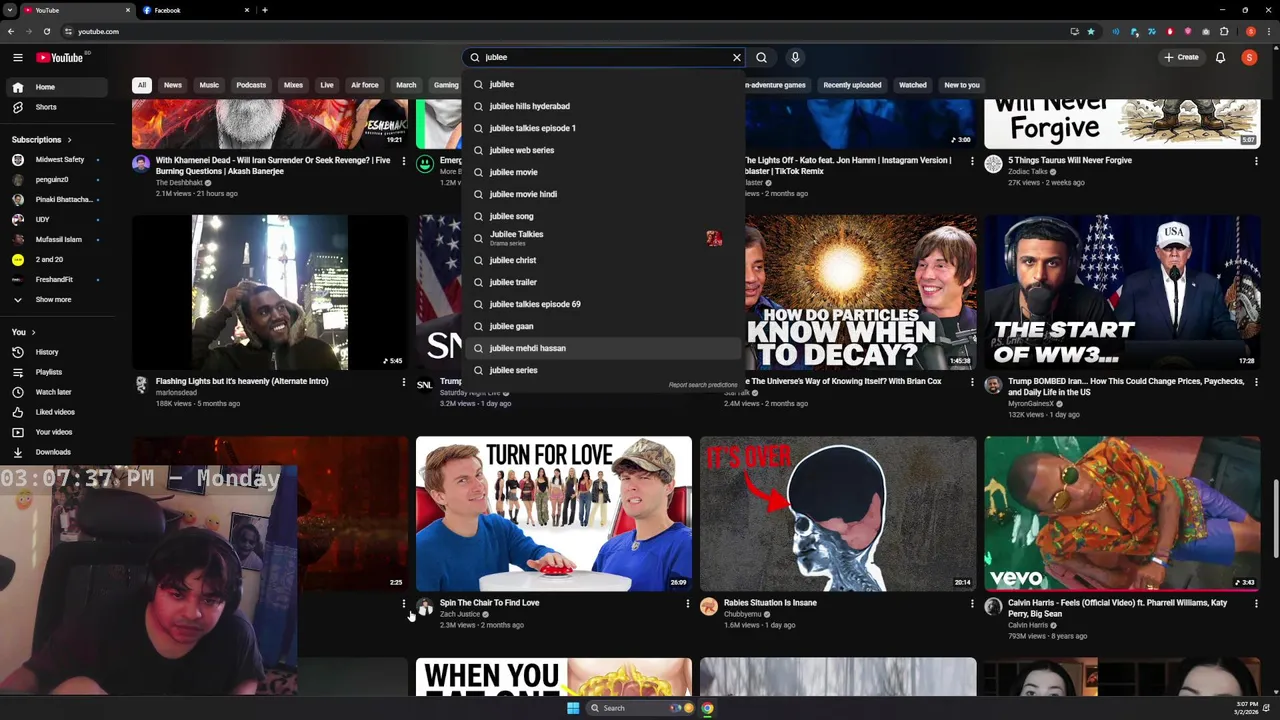Image resolution: width=1280 pixels, height=720 pixels.
Task: Open Zach Justice channel avatar
Action: [425, 607]
